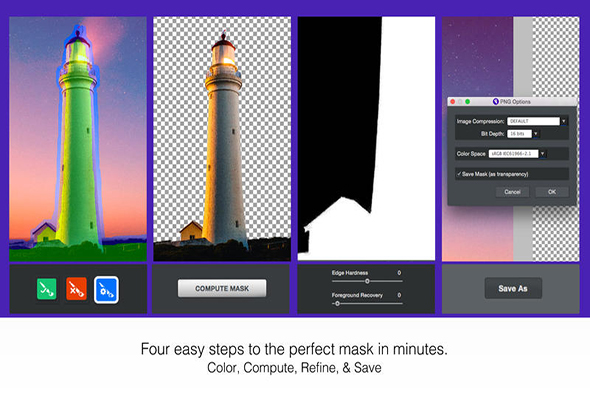Image resolution: width=590 pixels, height=411 pixels.
Task: Click the Foreground Recovery label text
Action: [357, 295]
